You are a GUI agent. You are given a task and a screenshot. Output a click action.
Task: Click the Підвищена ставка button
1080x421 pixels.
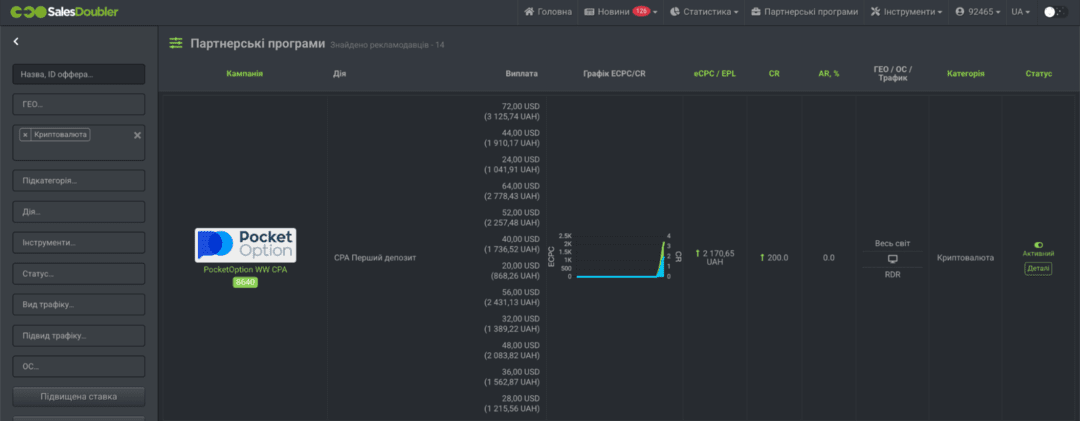click(79, 397)
